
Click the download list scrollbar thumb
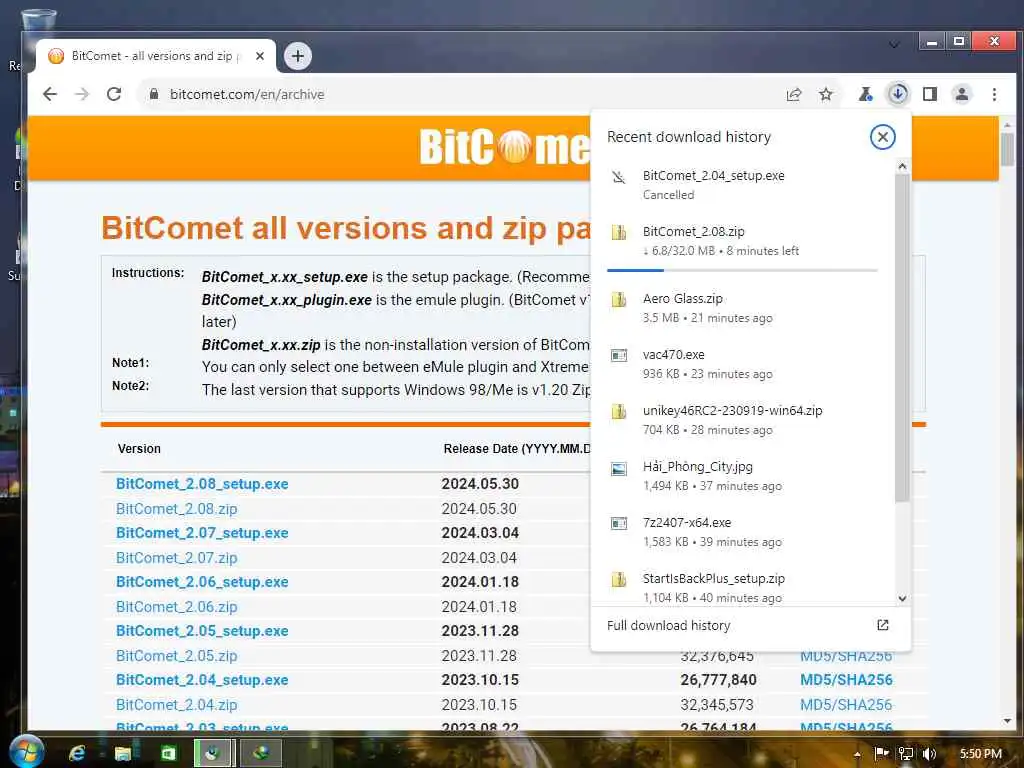coord(902,338)
